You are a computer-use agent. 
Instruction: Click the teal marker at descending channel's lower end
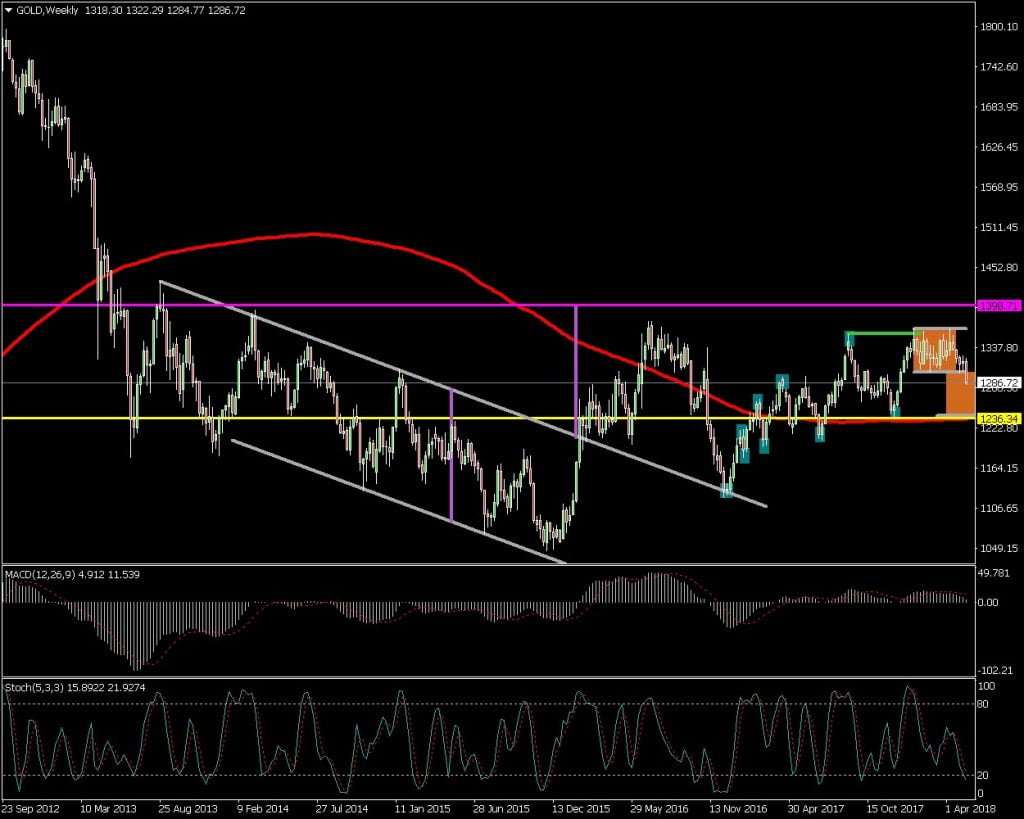coord(728,489)
